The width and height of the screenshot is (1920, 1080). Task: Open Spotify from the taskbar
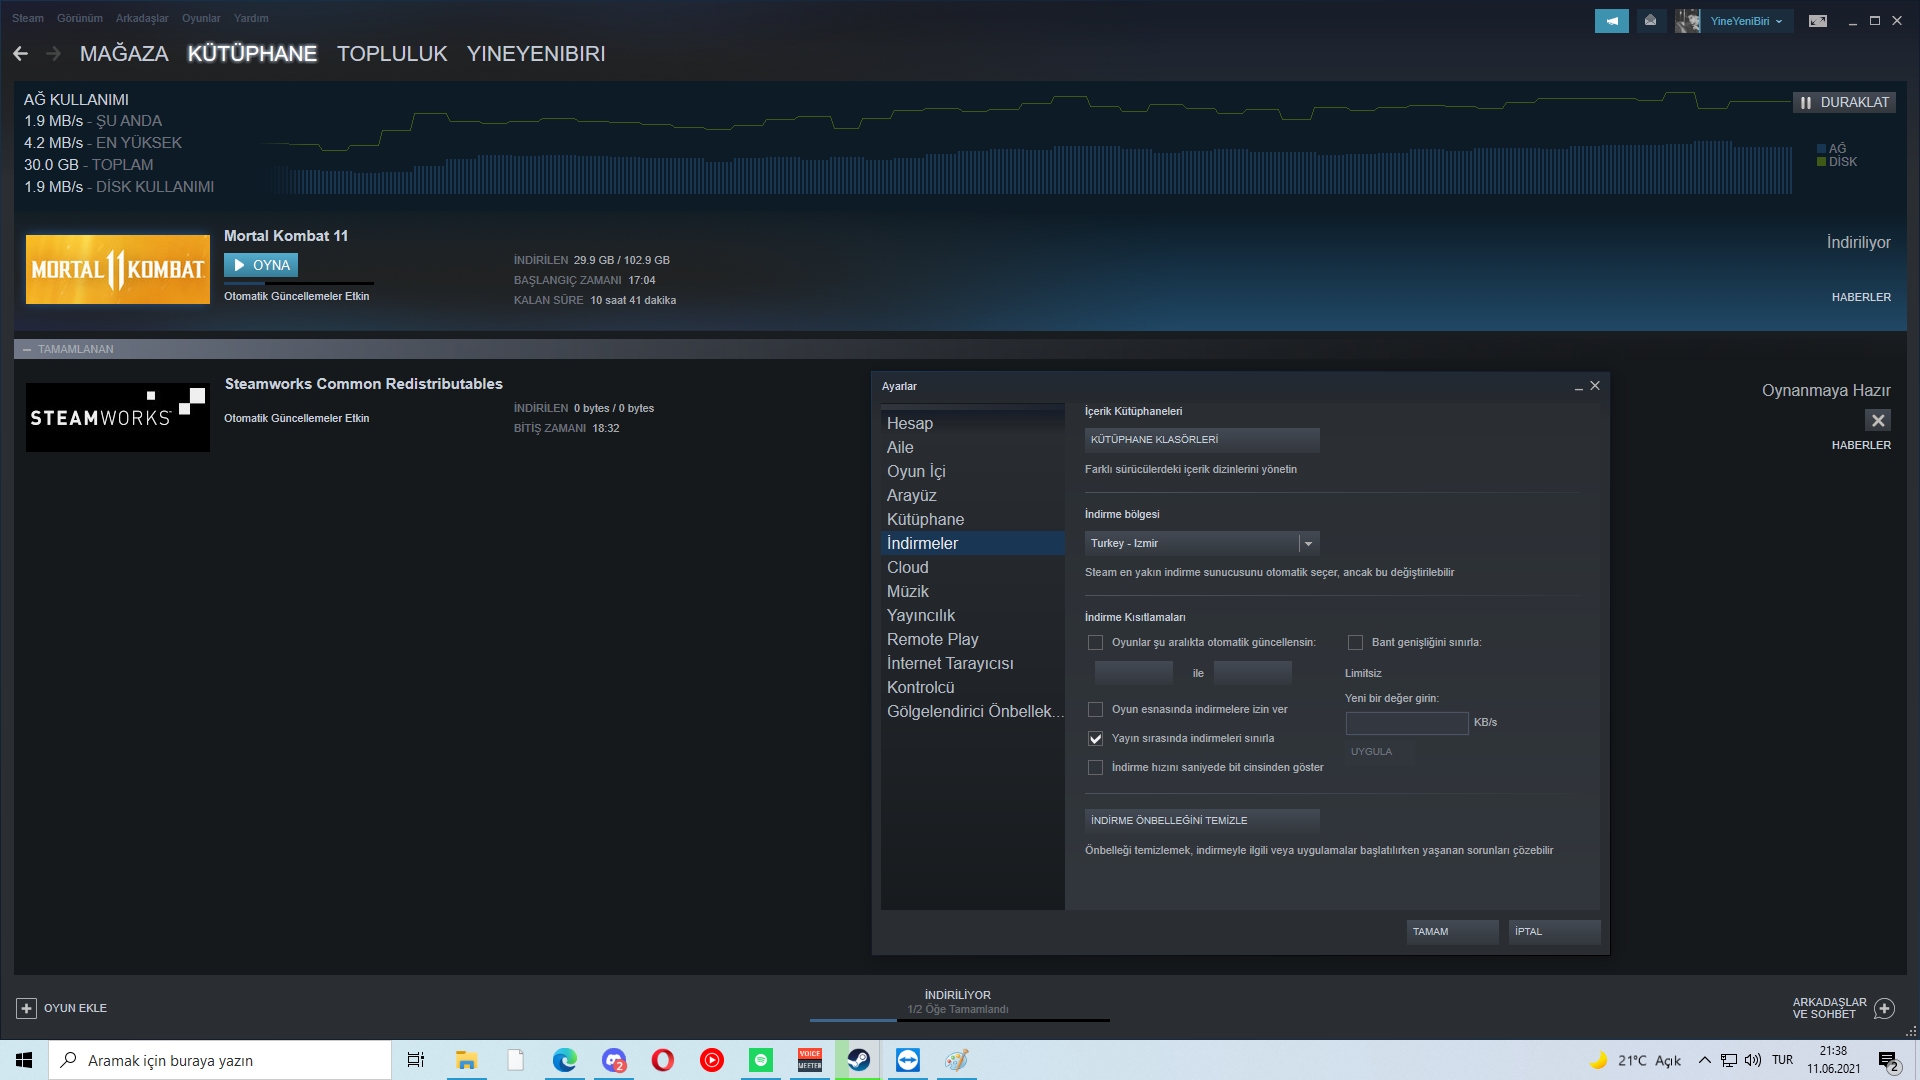click(x=761, y=1060)
